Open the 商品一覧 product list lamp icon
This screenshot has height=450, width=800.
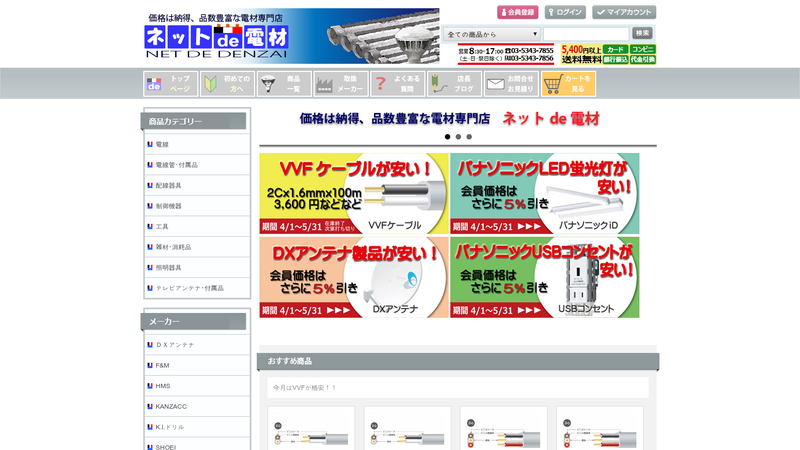click(x=284, y=84)
